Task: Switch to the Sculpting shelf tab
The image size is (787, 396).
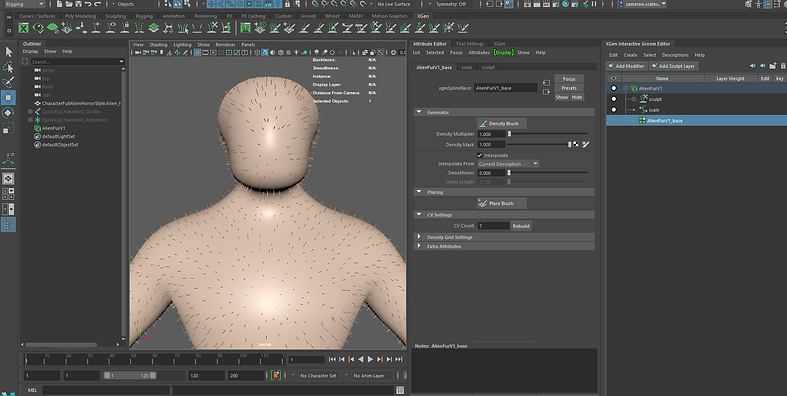Action: coord(115,16)
